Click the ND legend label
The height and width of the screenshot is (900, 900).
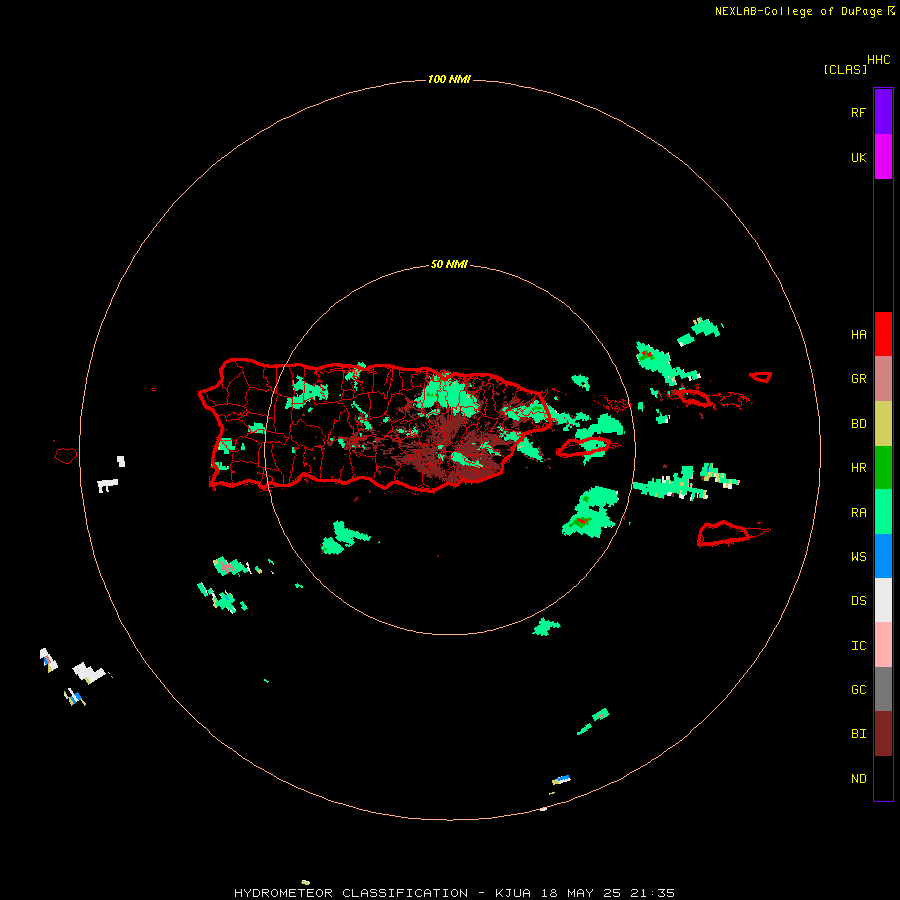[858, 779]
